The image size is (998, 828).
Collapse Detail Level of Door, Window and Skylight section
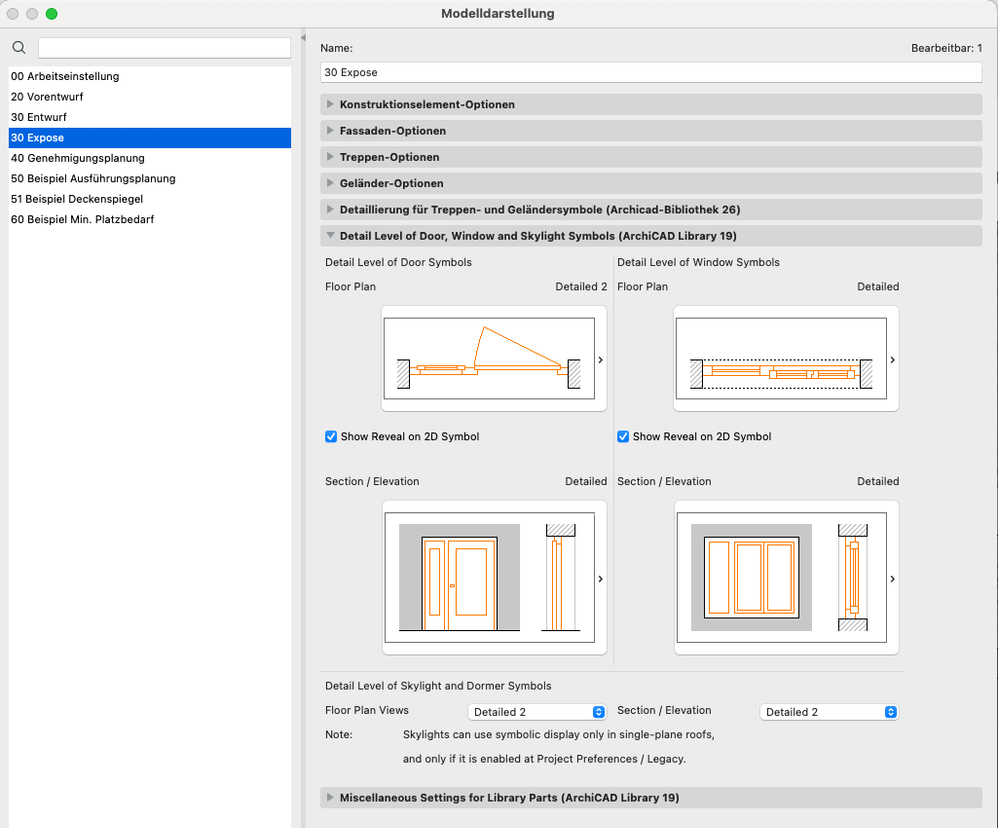650,235
